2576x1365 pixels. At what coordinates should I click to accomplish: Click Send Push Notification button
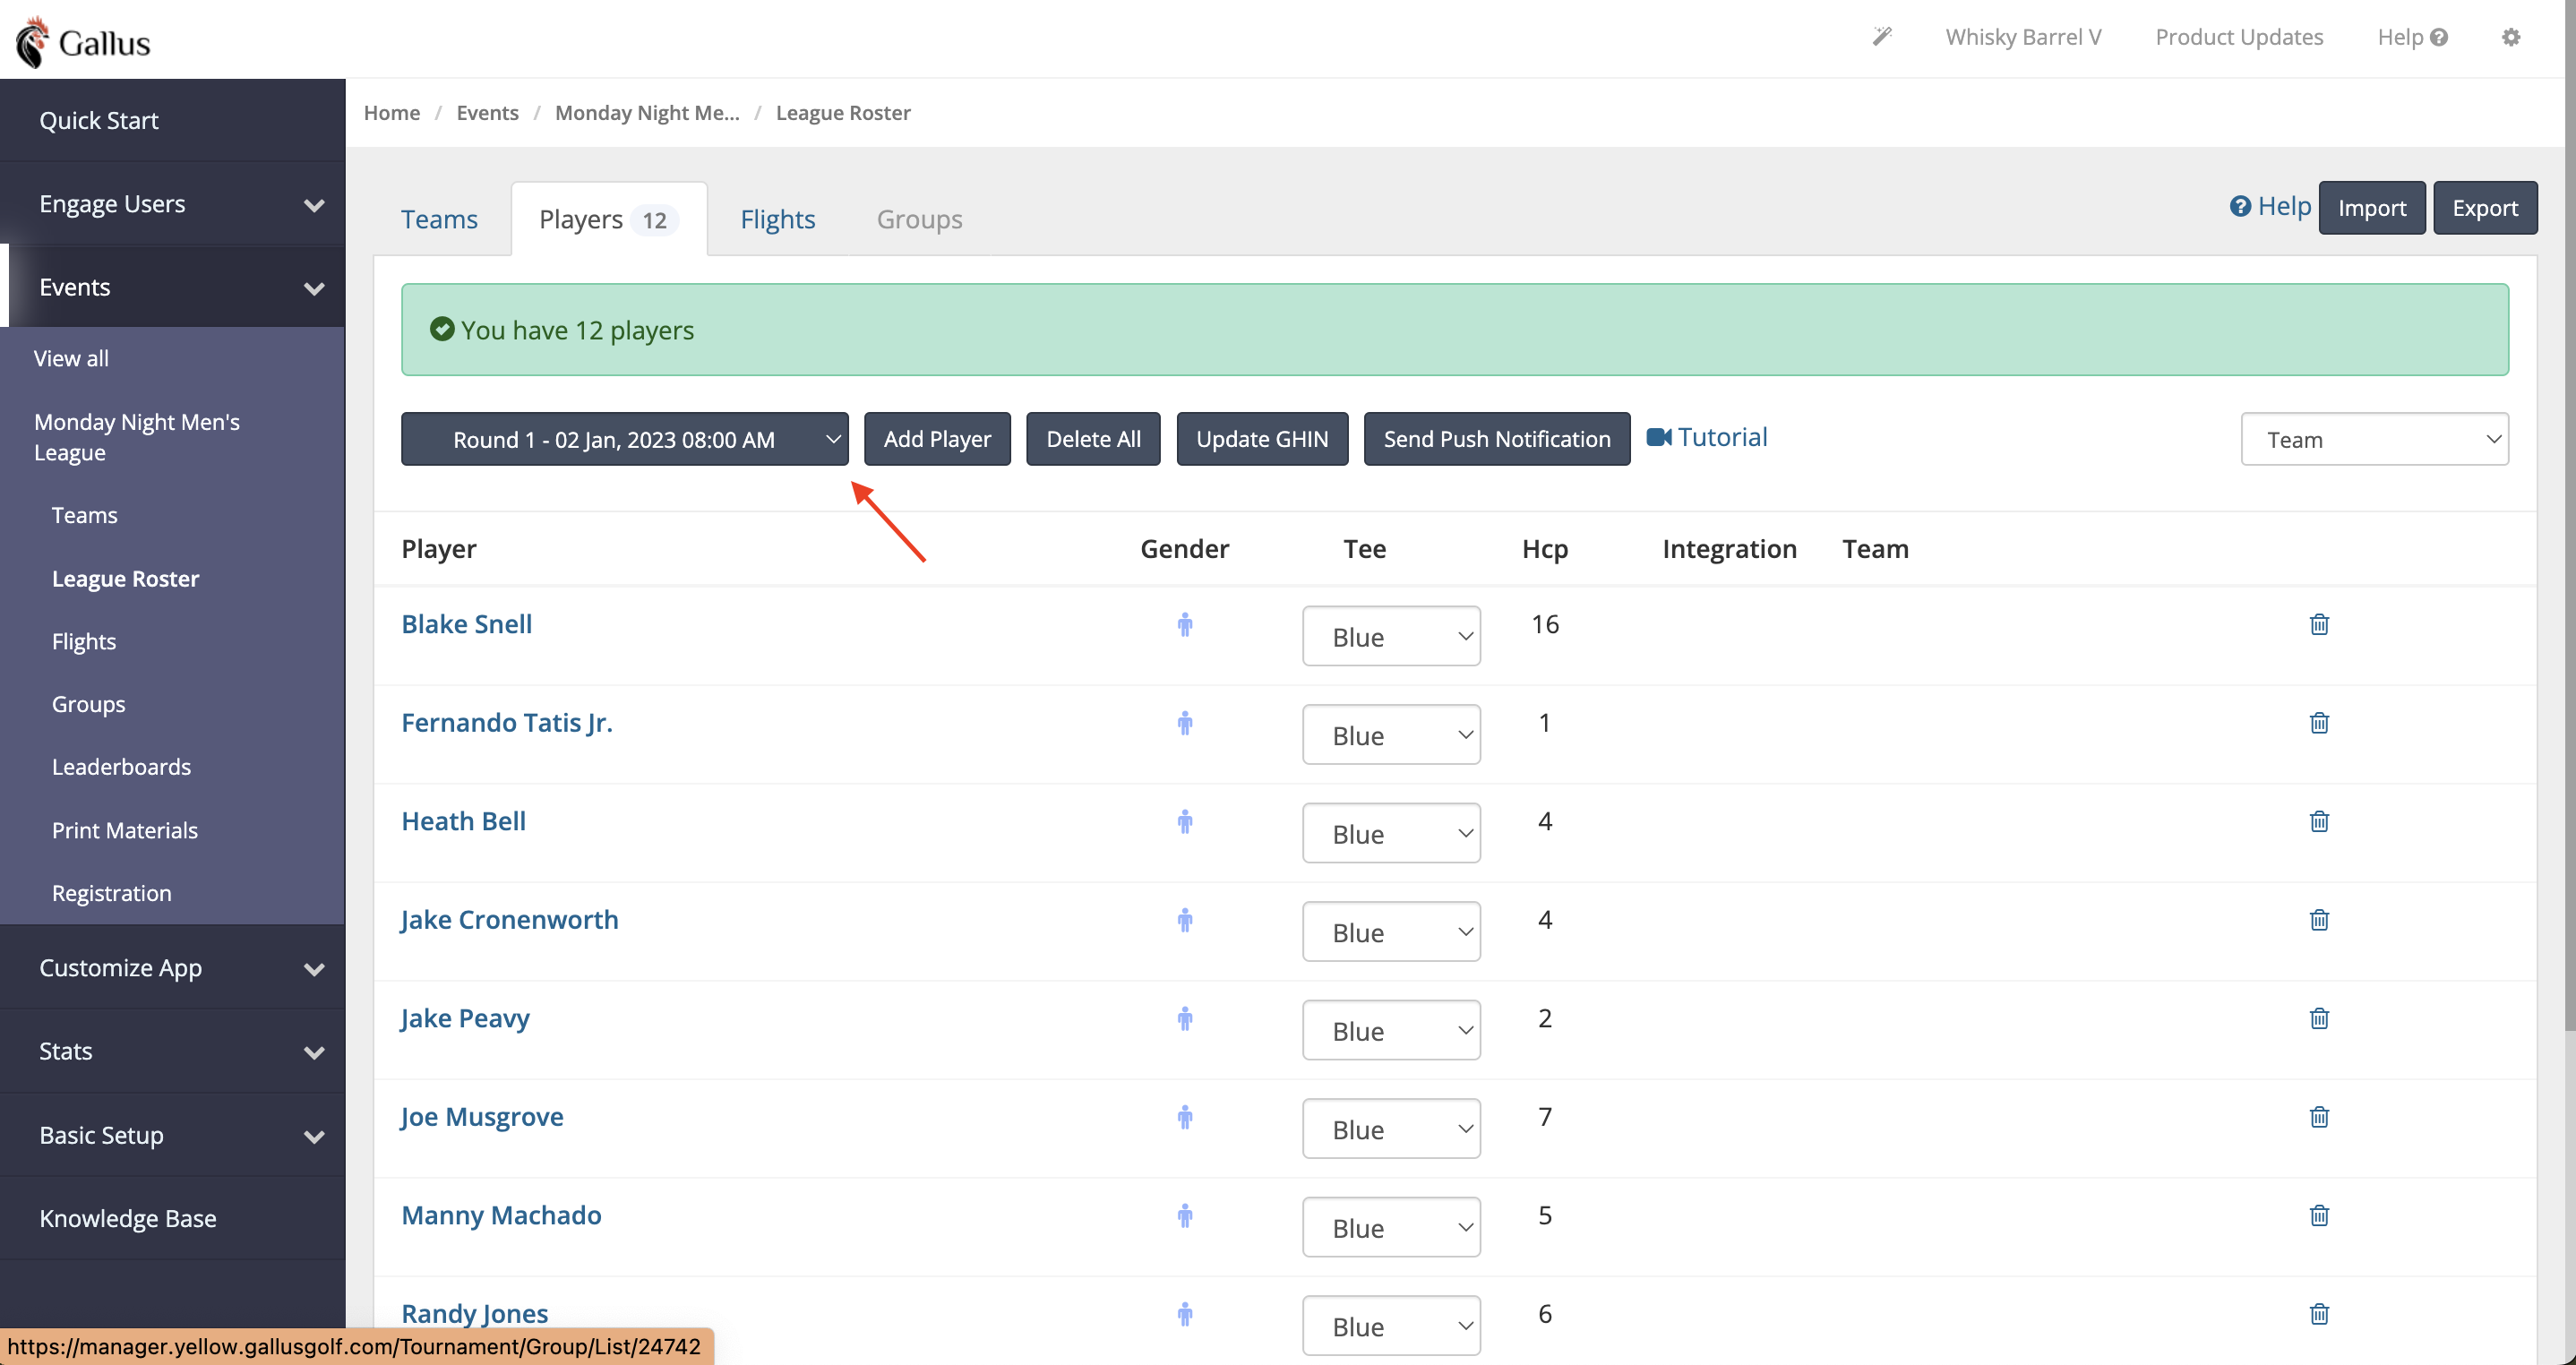click(x=1497, y=439)
